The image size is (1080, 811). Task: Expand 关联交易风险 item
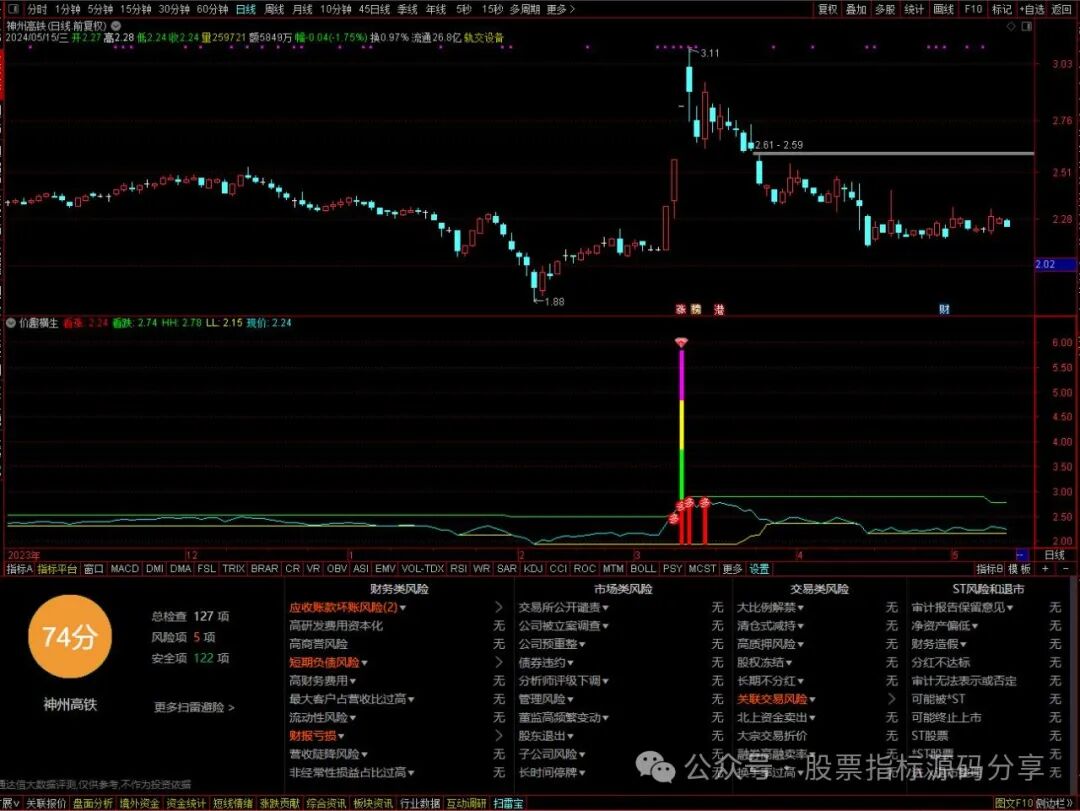click(776, 699)
